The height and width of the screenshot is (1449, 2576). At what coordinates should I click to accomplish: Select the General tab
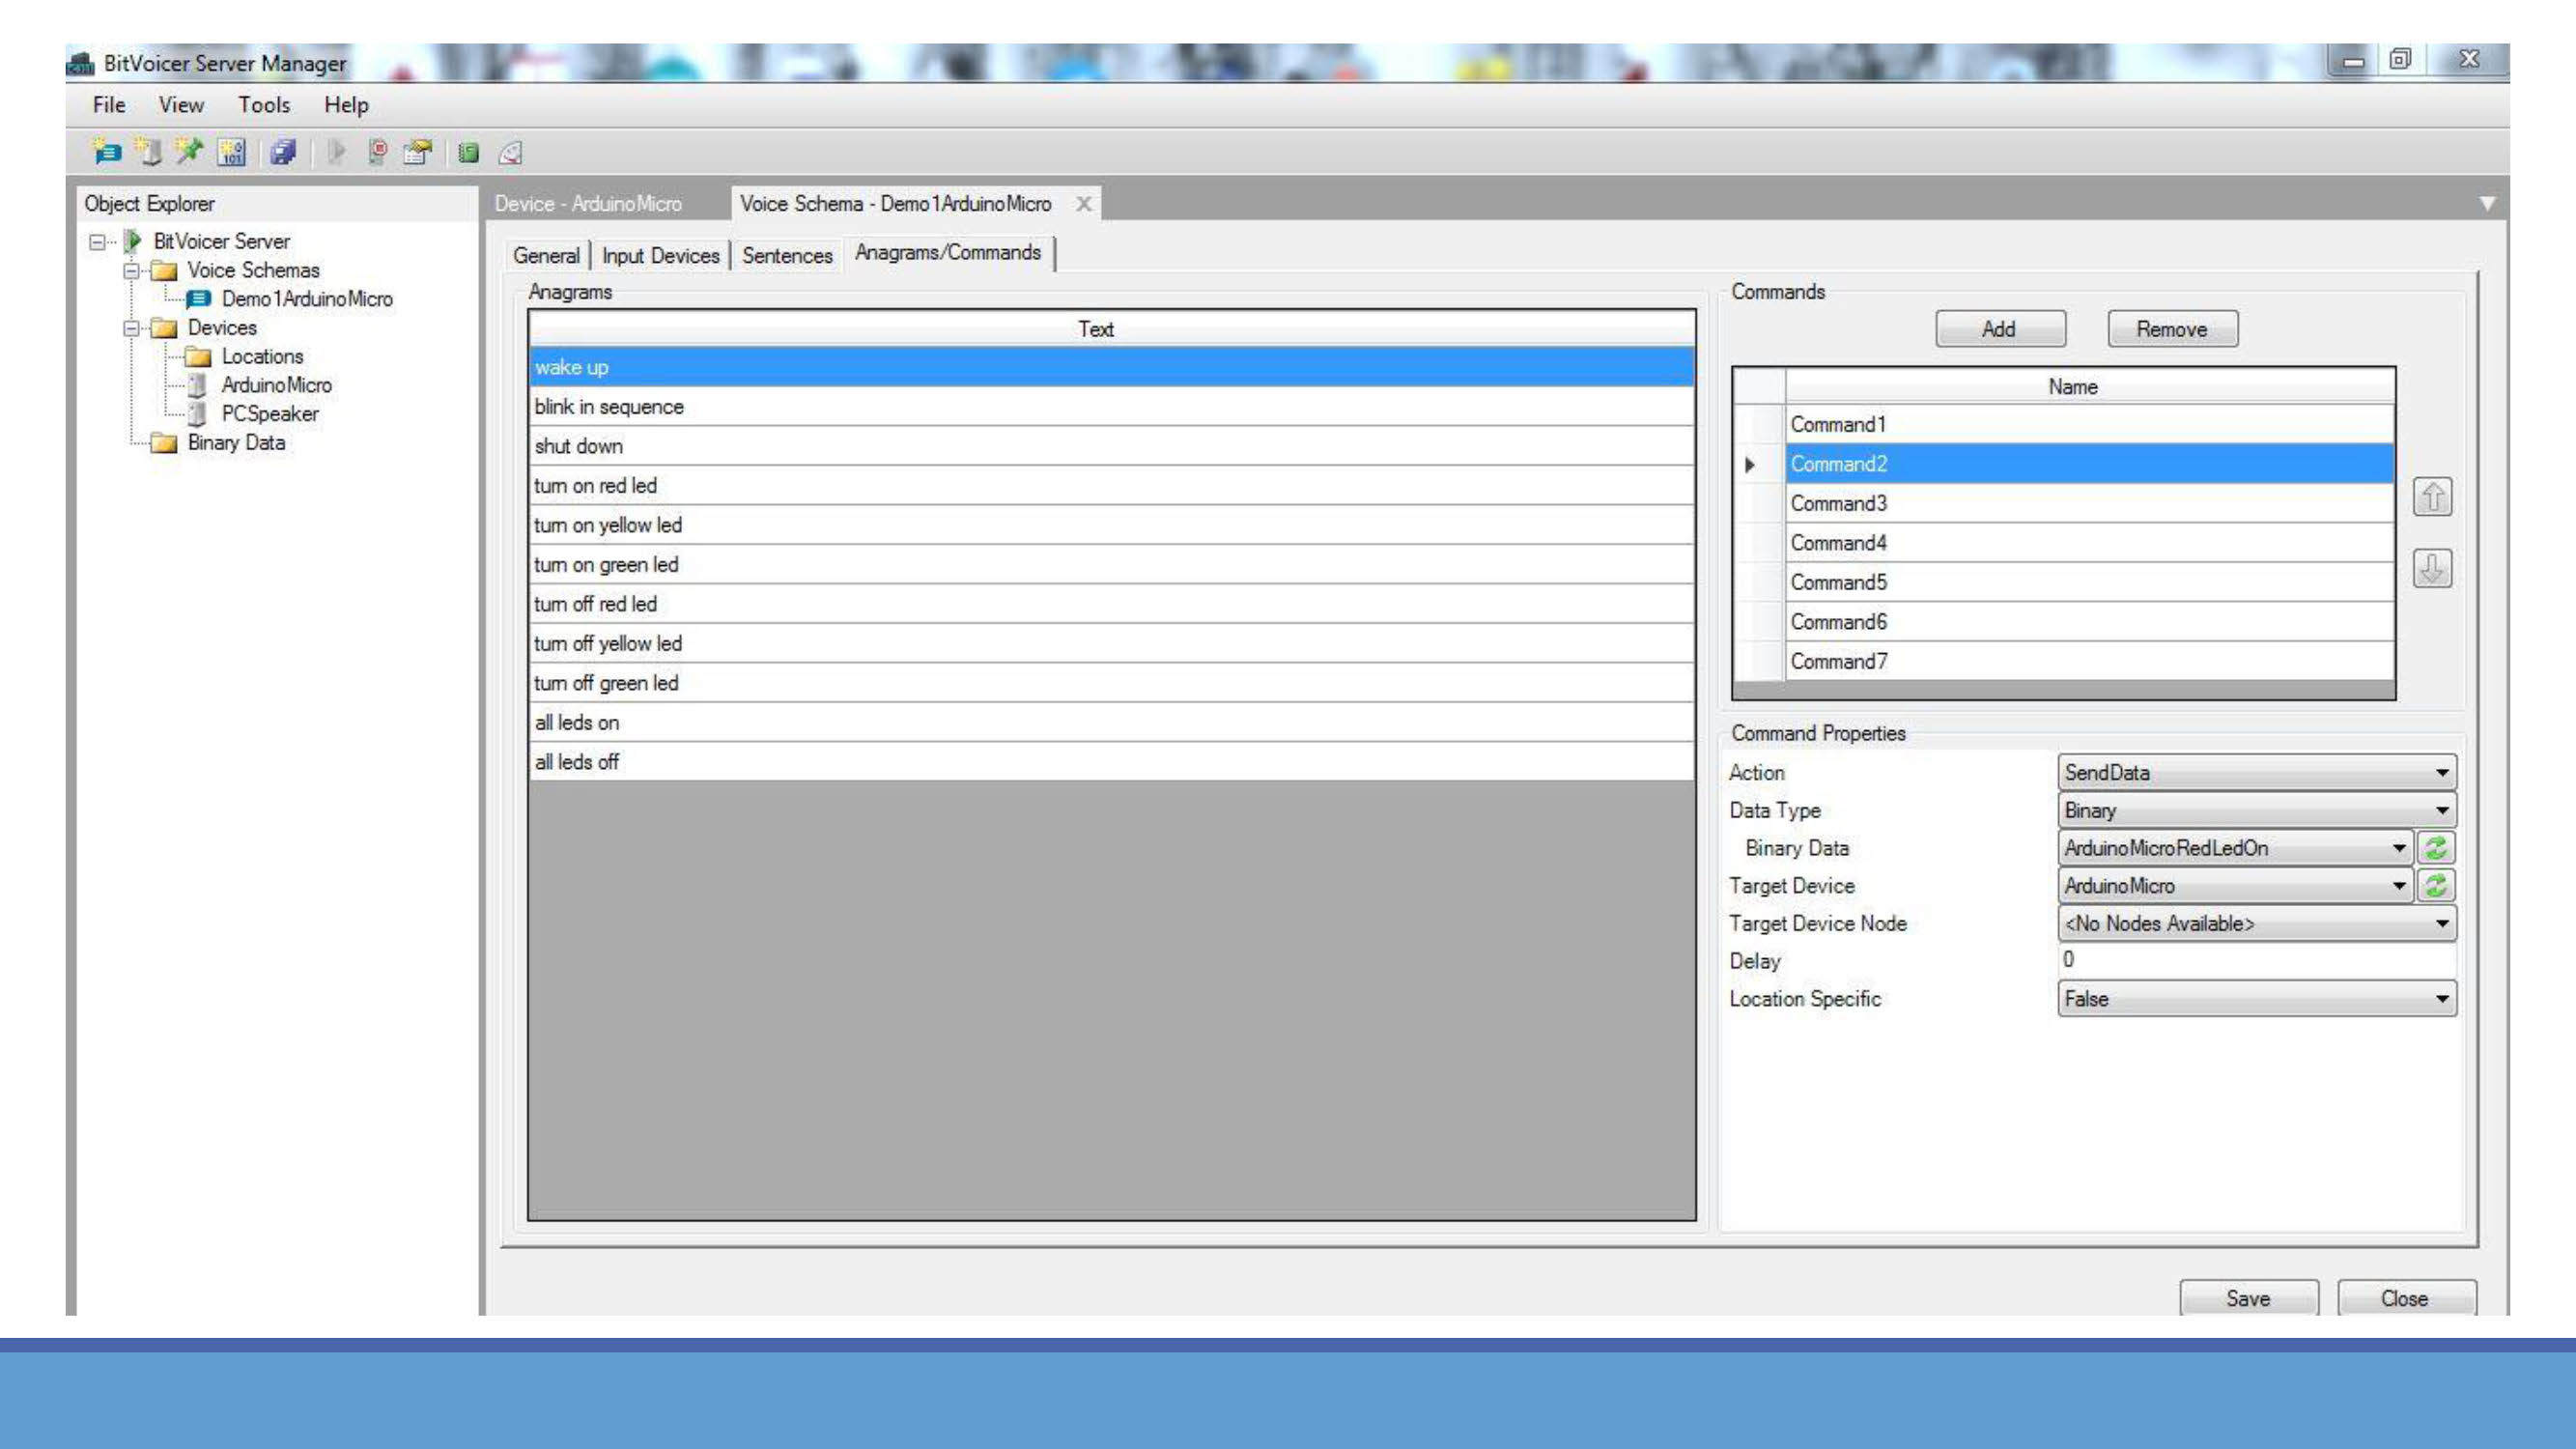543,253
